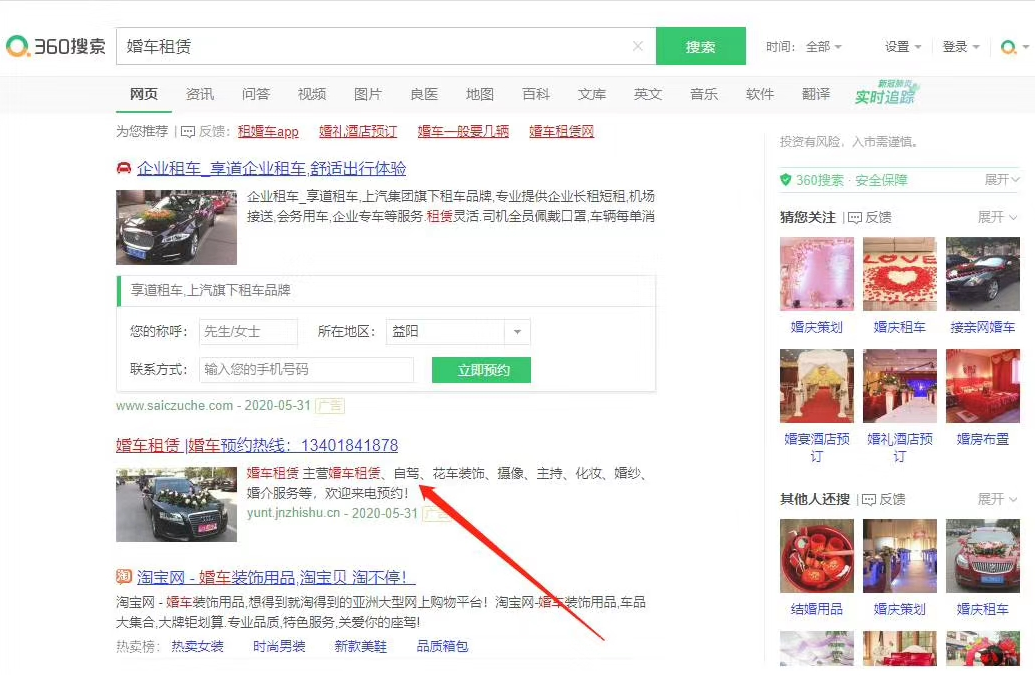Image resolution: width=1035 pixels, height=700 pixels.
Task: Open the suggested search 婚车一般要几辆
Action: [463, 131]
